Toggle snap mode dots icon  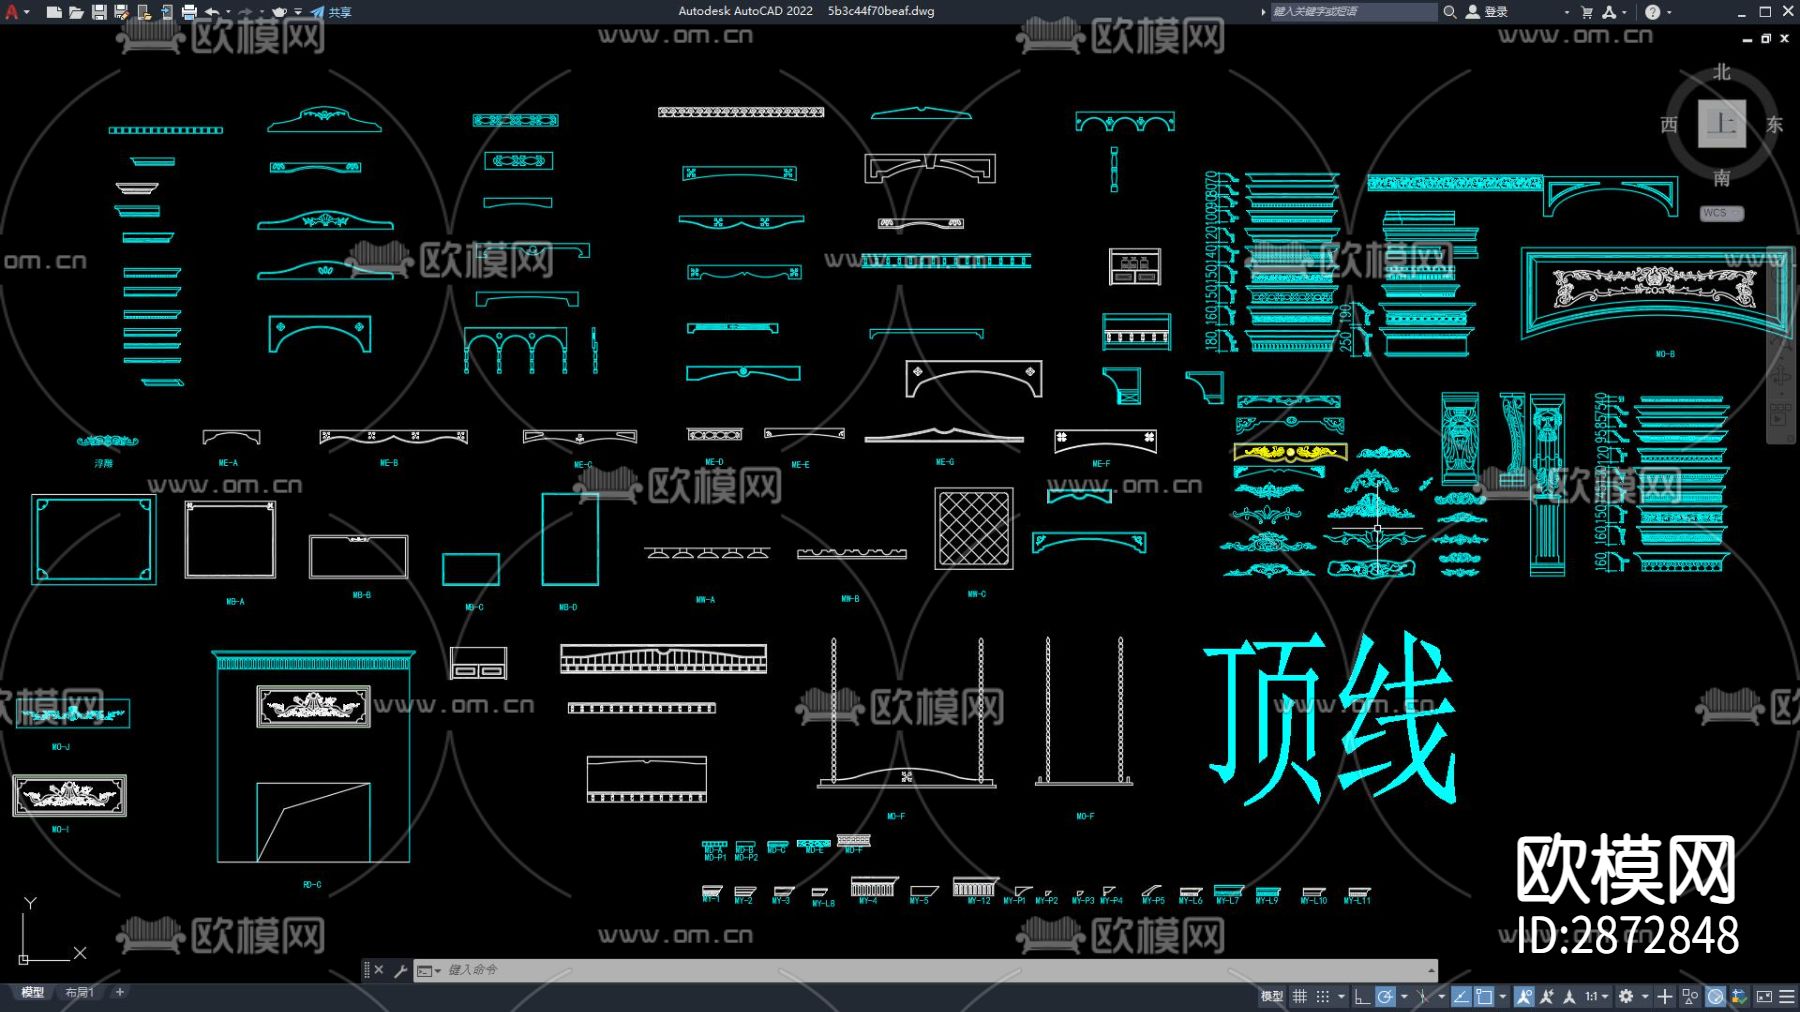[1323, 996]
